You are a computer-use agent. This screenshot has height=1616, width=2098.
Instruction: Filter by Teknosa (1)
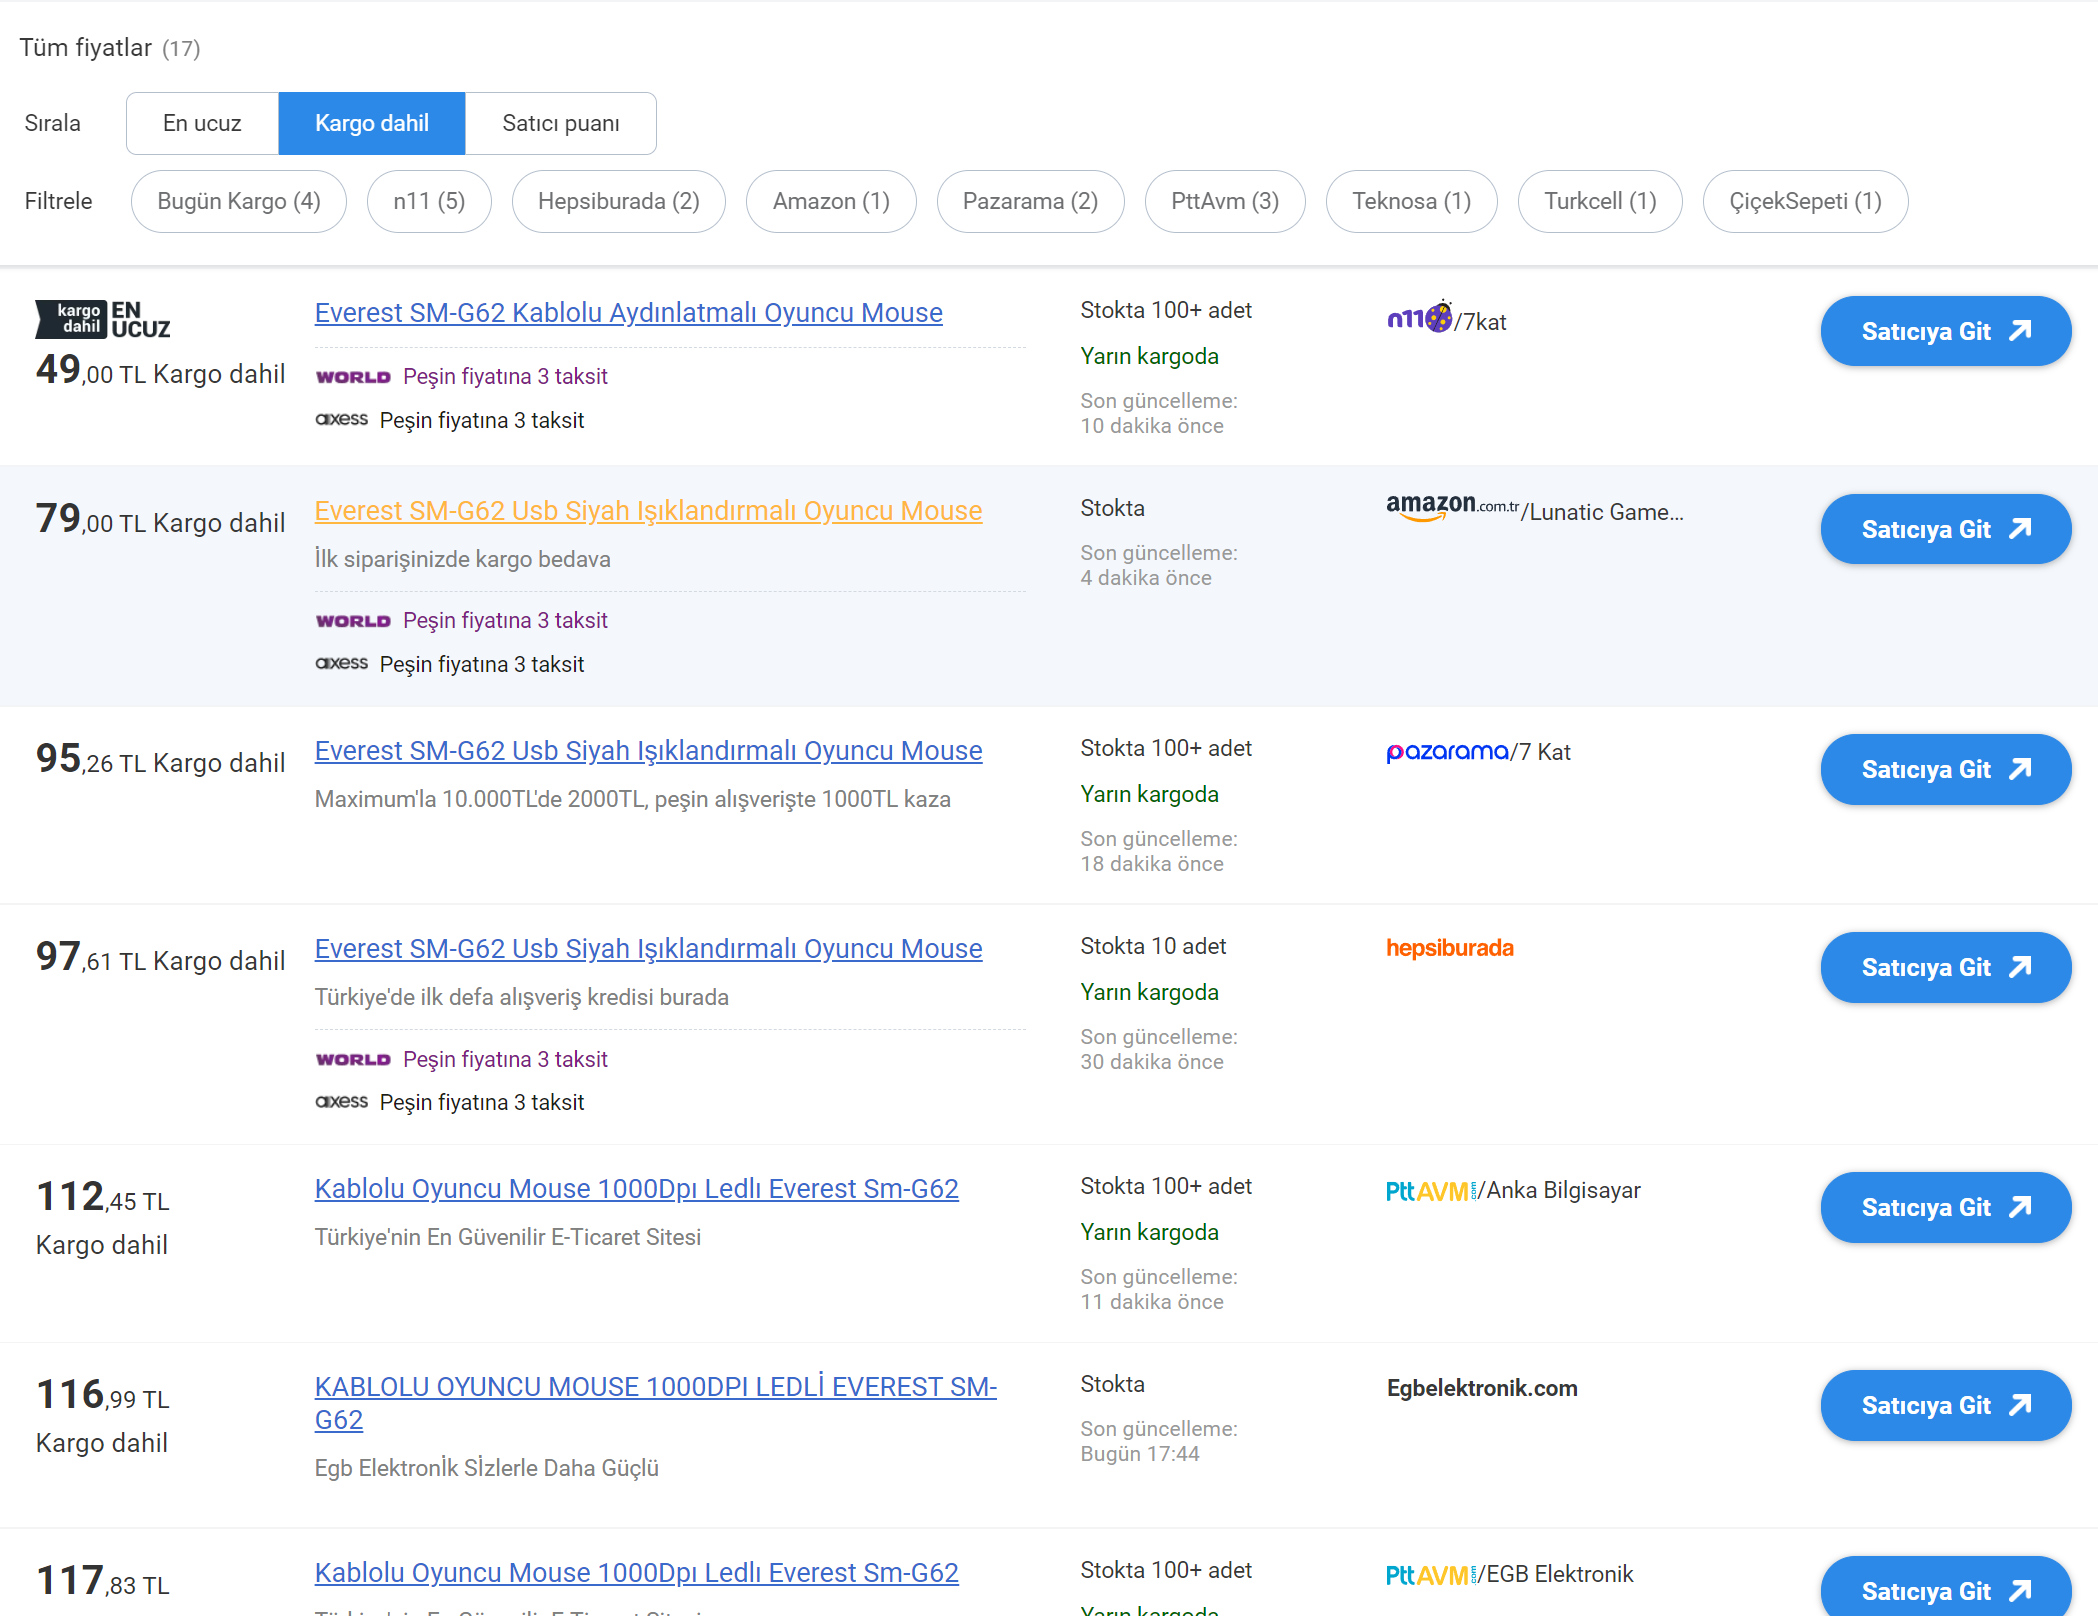click(x=1411, y=201)
